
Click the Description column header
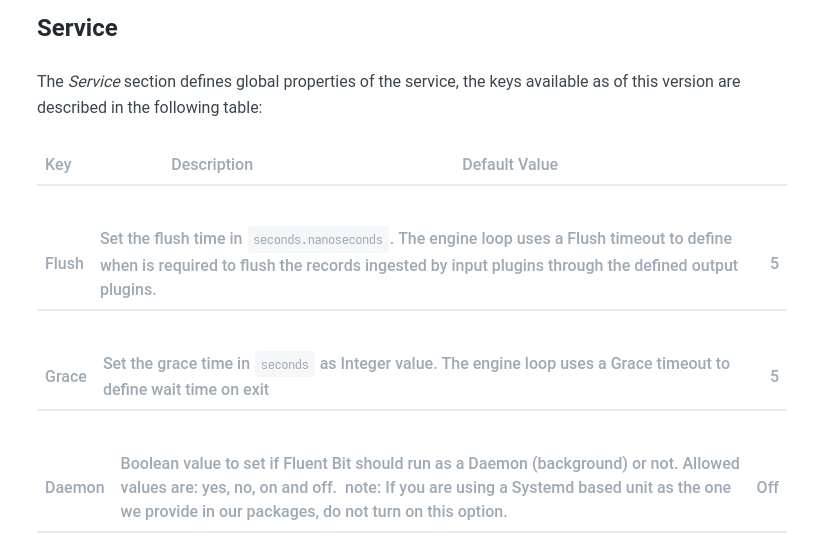click(x=212, y=164)
